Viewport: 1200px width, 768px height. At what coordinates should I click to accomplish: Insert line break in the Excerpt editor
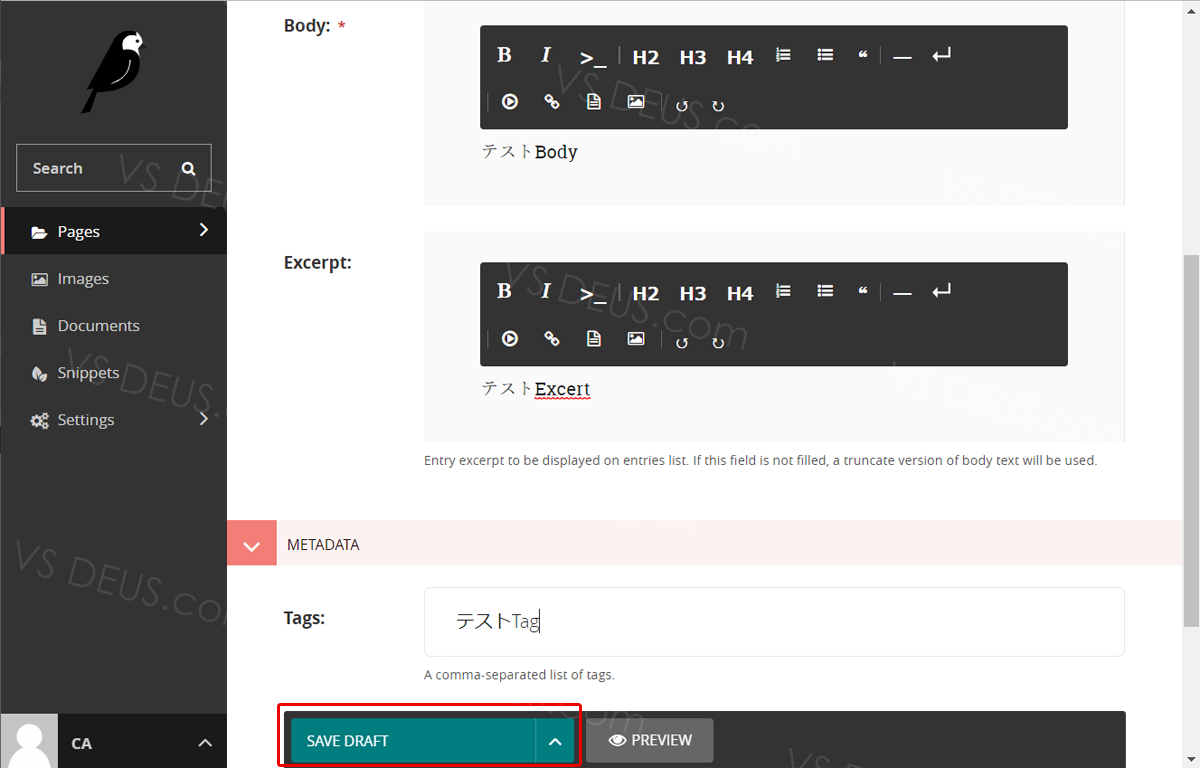tap(941, 291)
